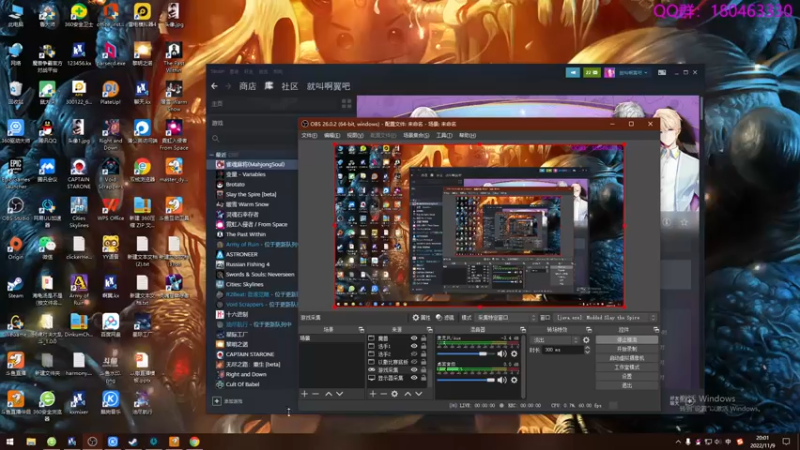
Task: Collapse the 最近 category in Steam library
Action: [x=212, y=155]
